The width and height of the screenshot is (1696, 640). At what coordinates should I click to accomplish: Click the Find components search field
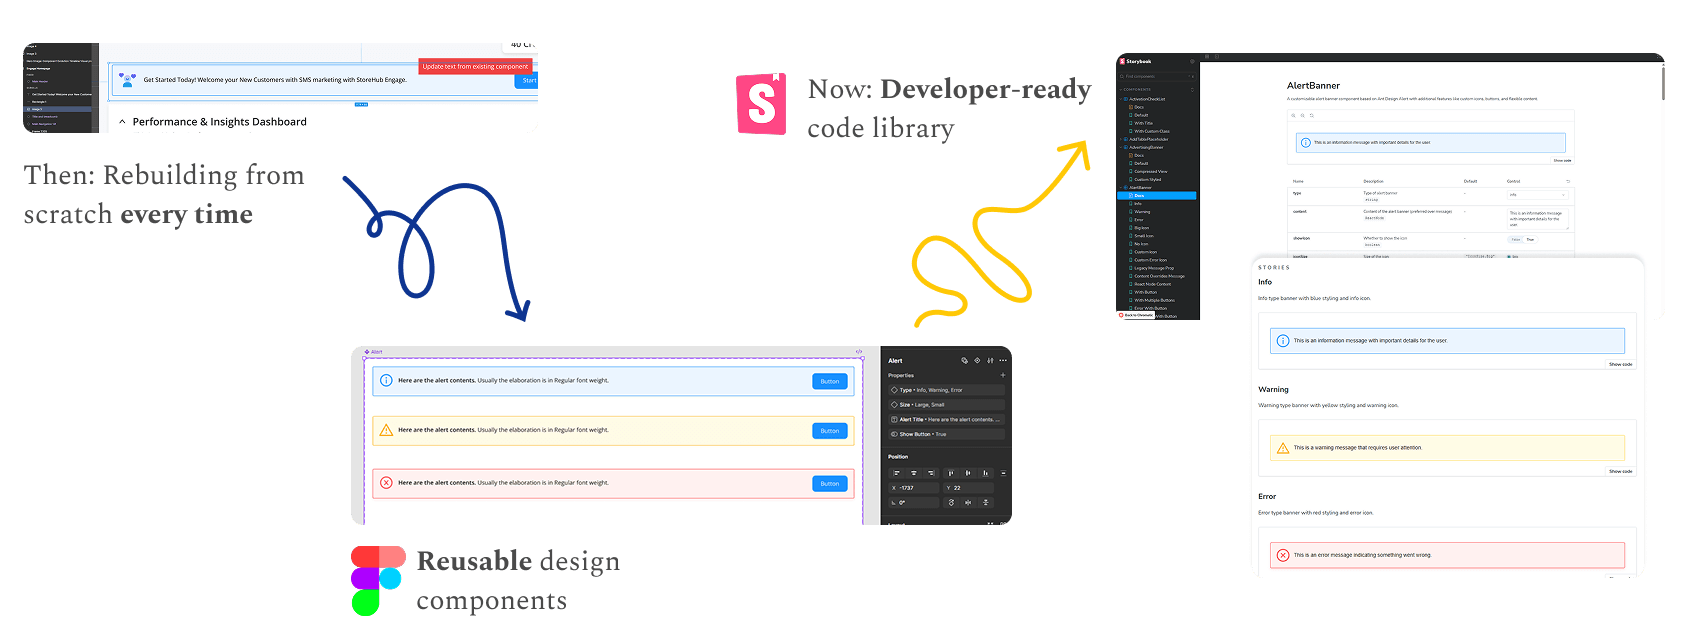(x=1156, y=76)
